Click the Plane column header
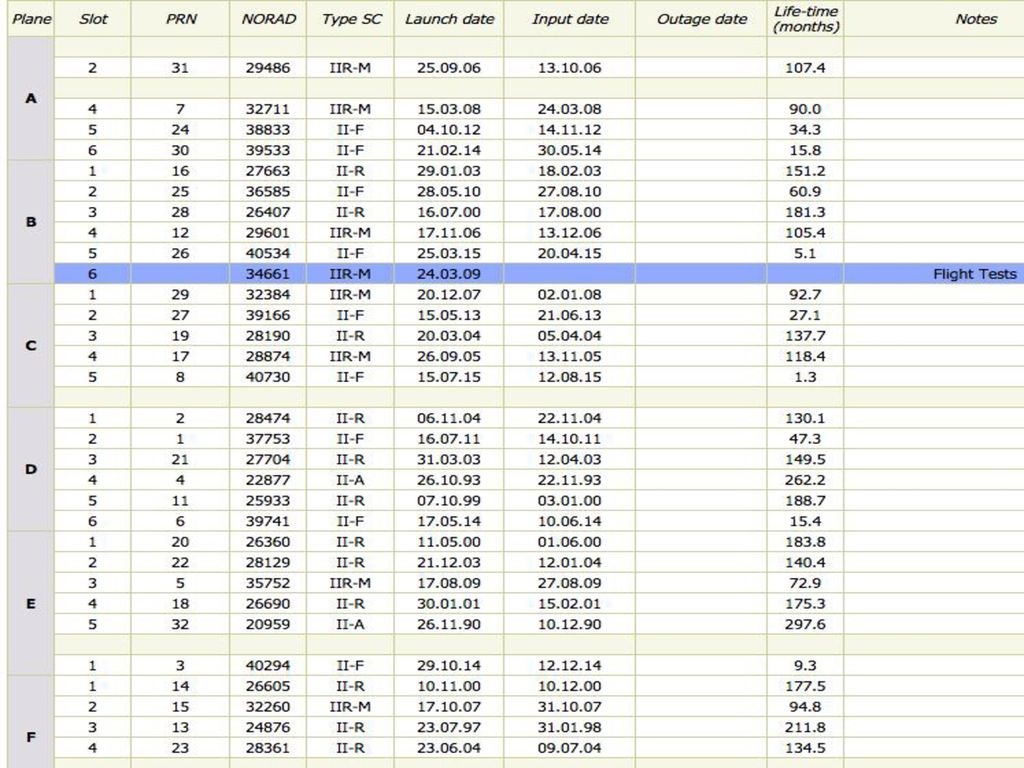 [31, 19]
